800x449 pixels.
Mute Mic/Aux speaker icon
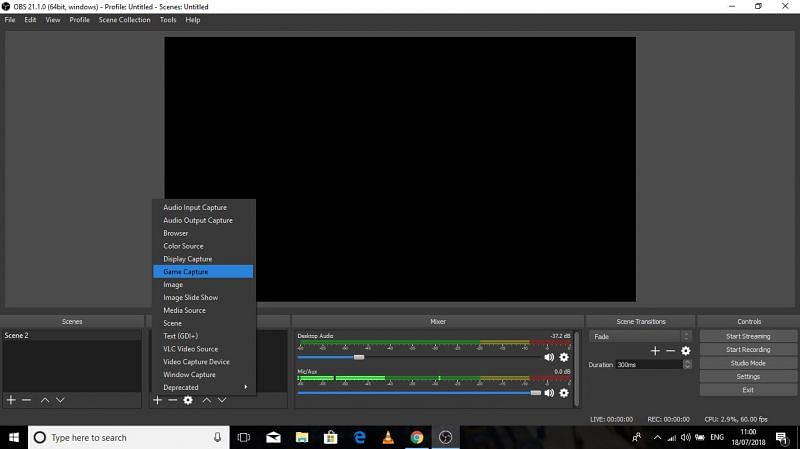click(x=549, y=393)
